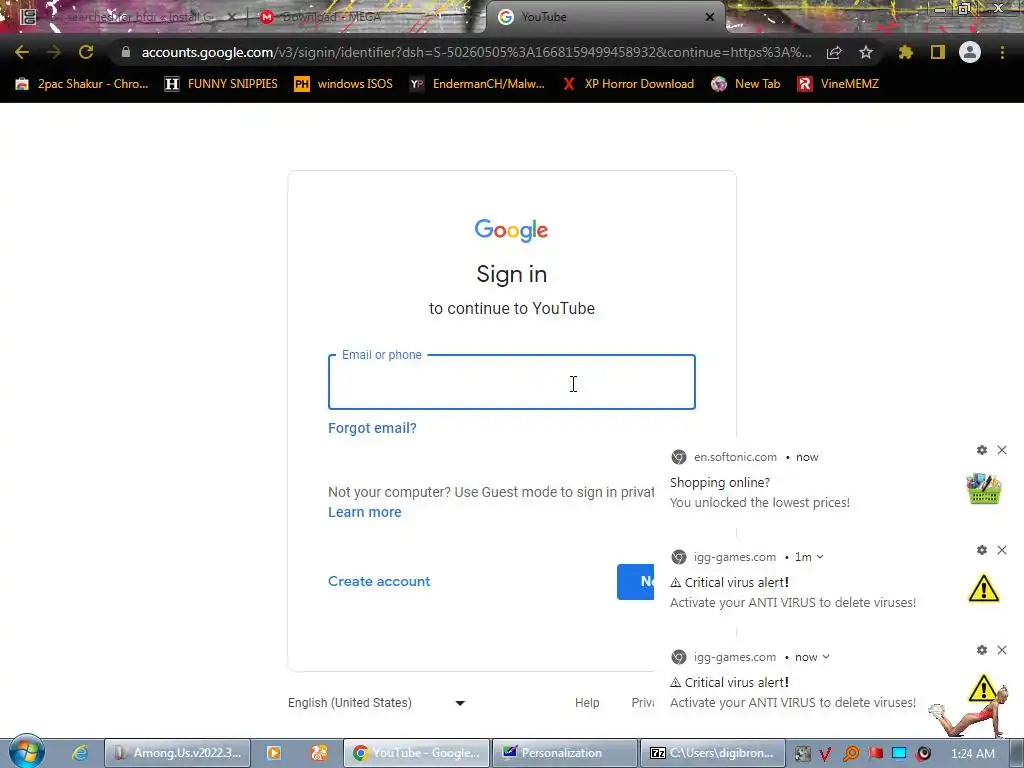Open the Chrome profile avatar
This screenshot has width=1024, height=768.
point(970,52)
